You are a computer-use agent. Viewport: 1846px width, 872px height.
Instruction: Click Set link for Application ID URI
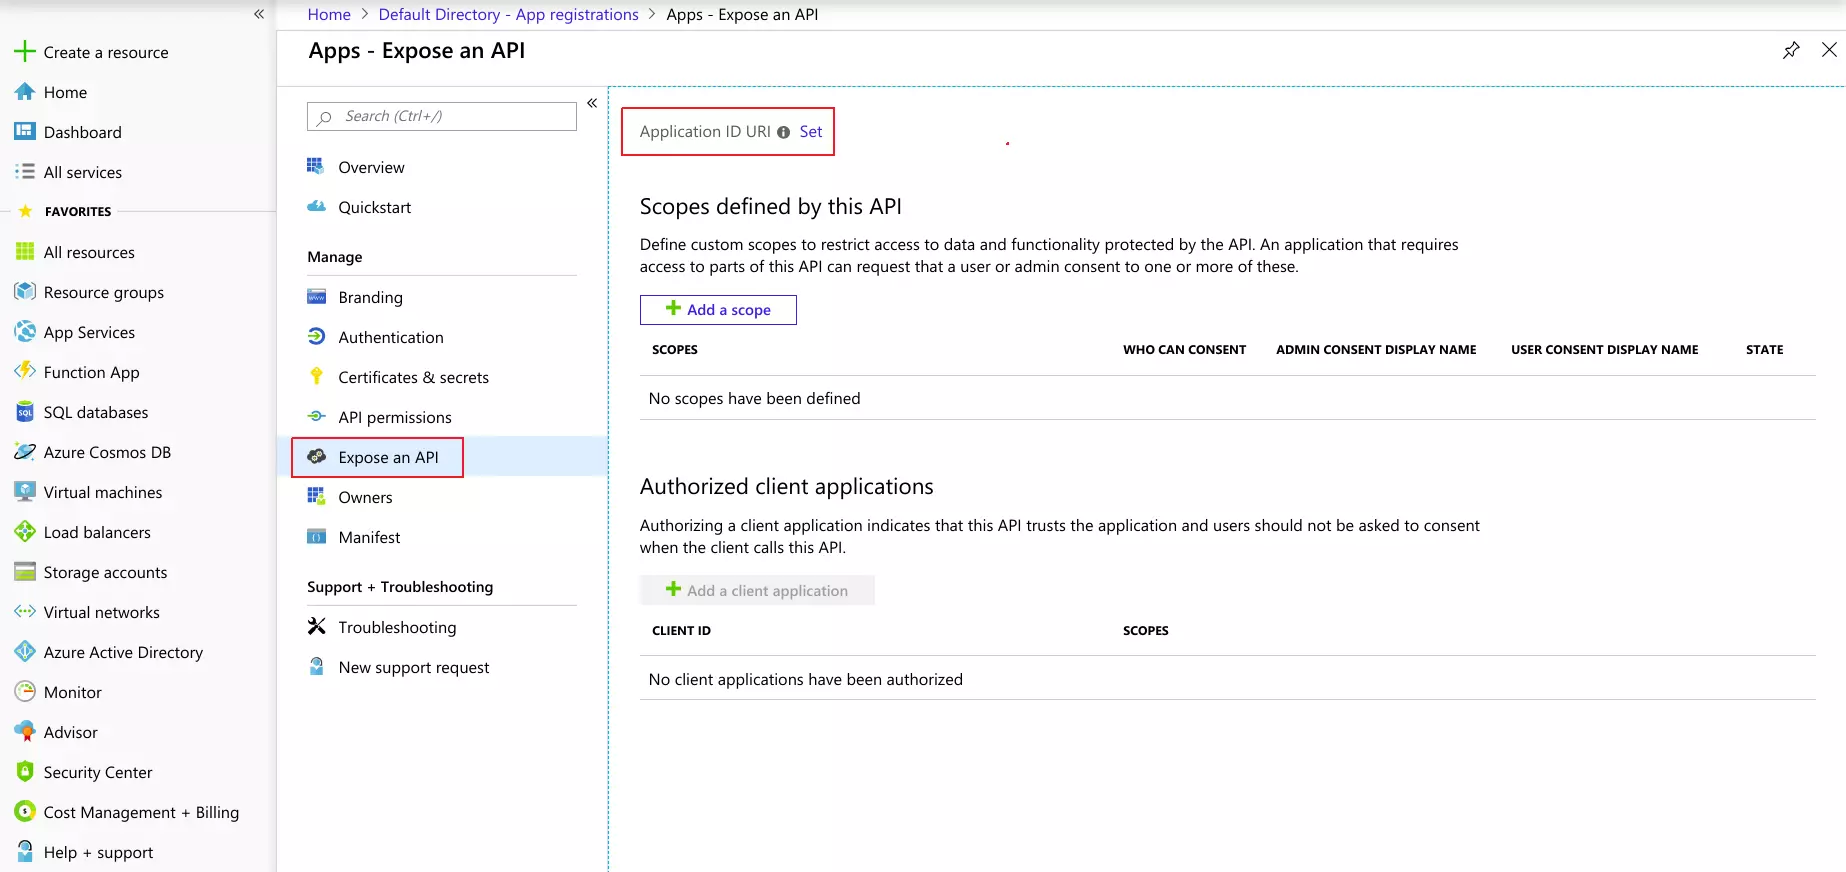tap(811, 132)
